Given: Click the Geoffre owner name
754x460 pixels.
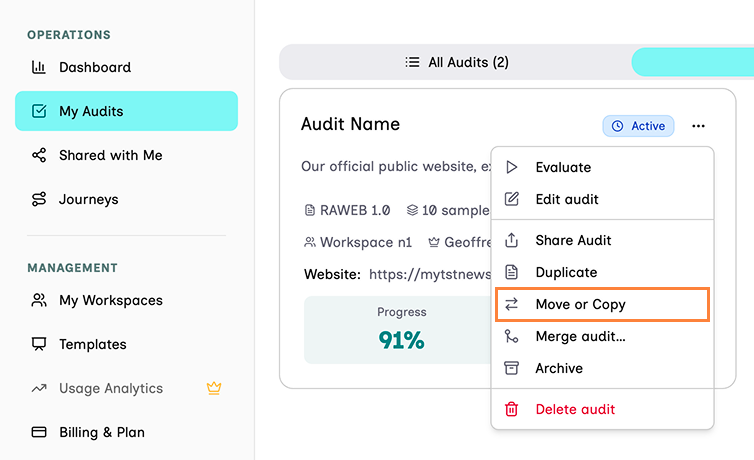Looking at the screenshot, I should [x=467, y=242].
